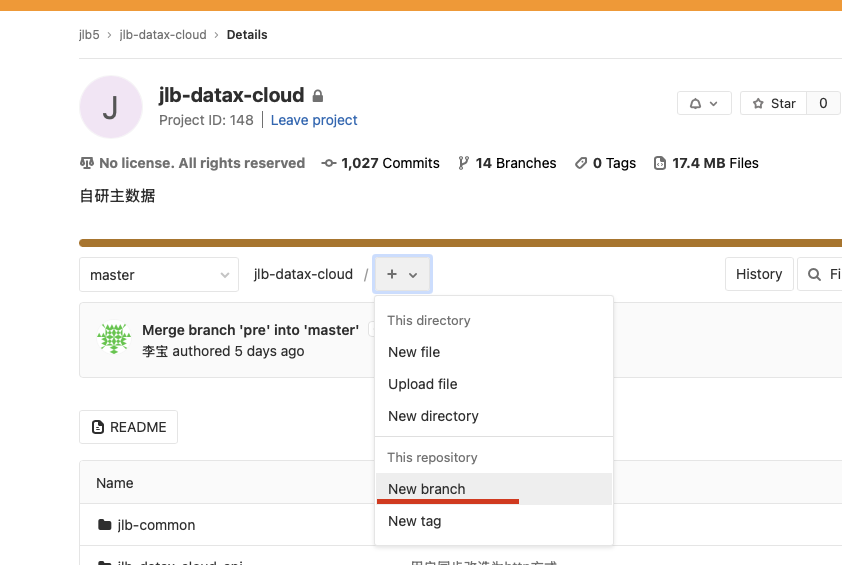Click the search magnifier icon near History
Viewport: 842px width, 565px height.
814,274
